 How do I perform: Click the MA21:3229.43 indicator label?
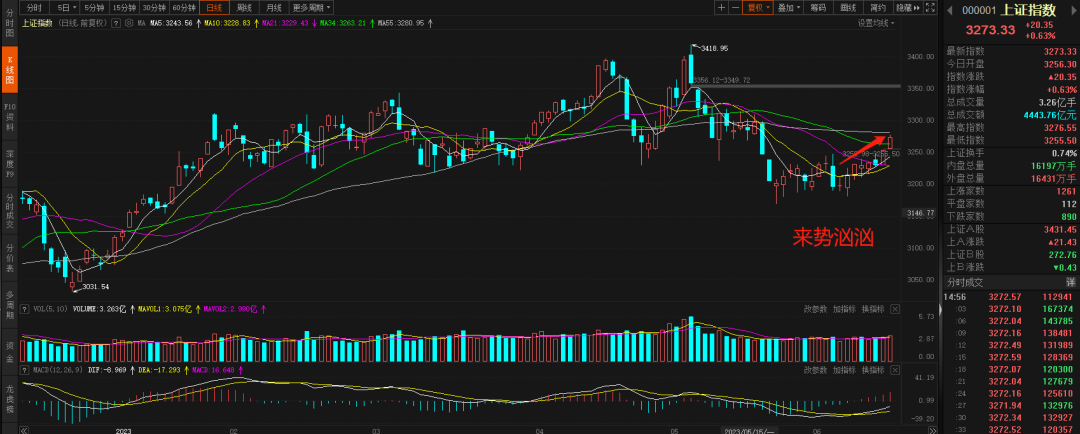tap(284, 23)
